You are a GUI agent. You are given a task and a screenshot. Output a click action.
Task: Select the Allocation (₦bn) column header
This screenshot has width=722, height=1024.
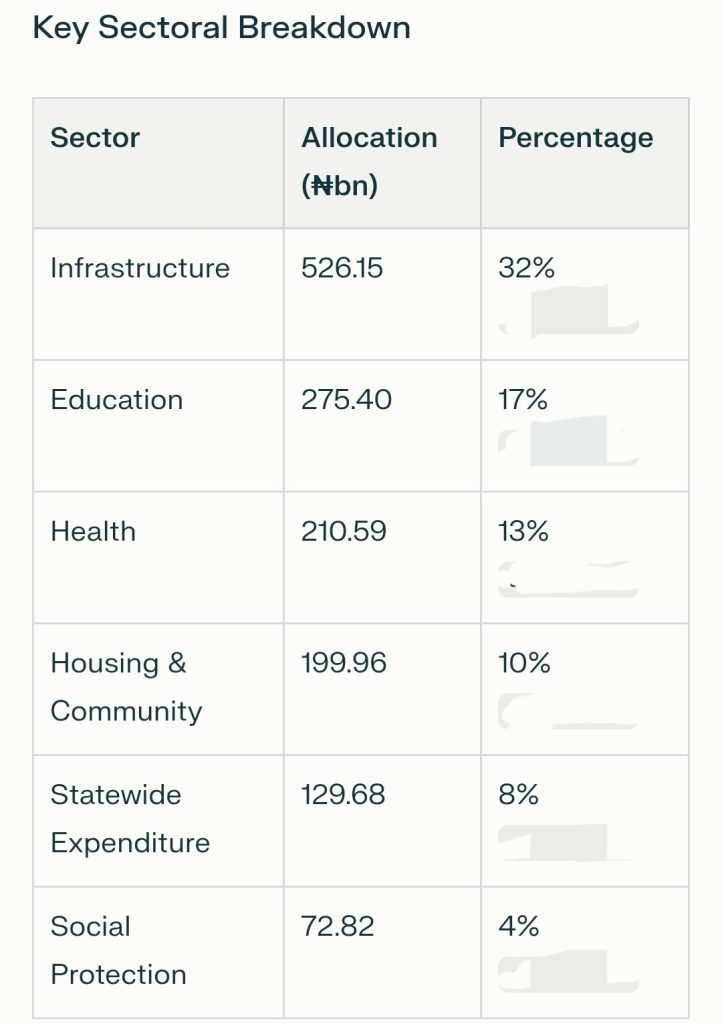tap(369, 161)
